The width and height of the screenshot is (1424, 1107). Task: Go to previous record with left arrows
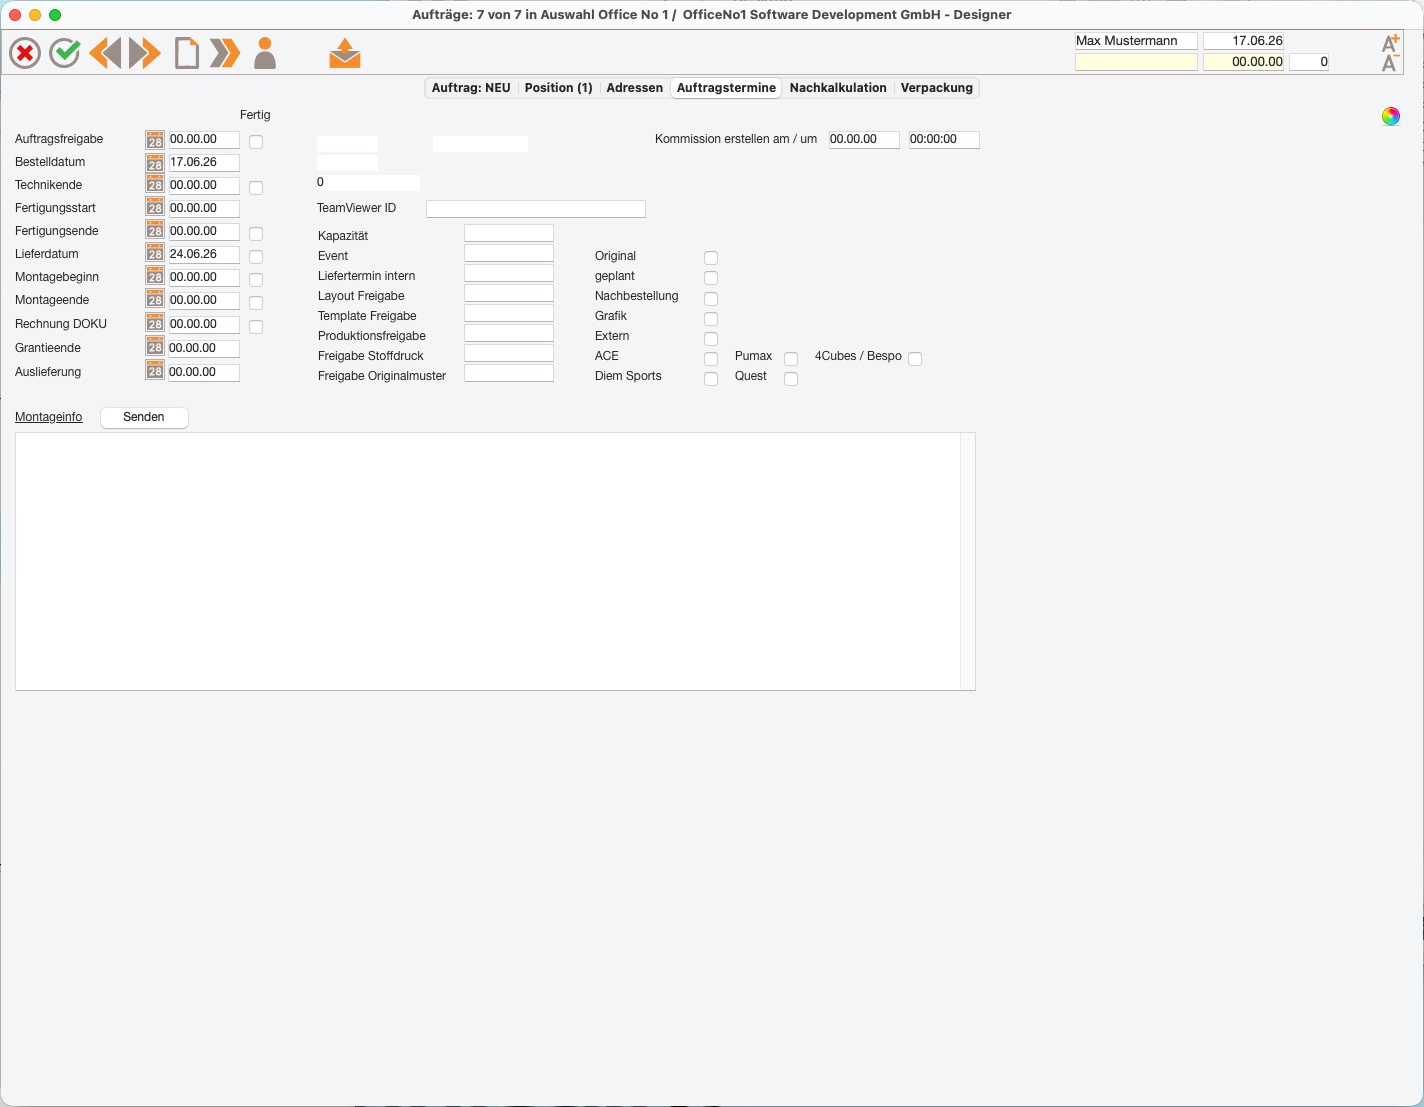point(105,53)
